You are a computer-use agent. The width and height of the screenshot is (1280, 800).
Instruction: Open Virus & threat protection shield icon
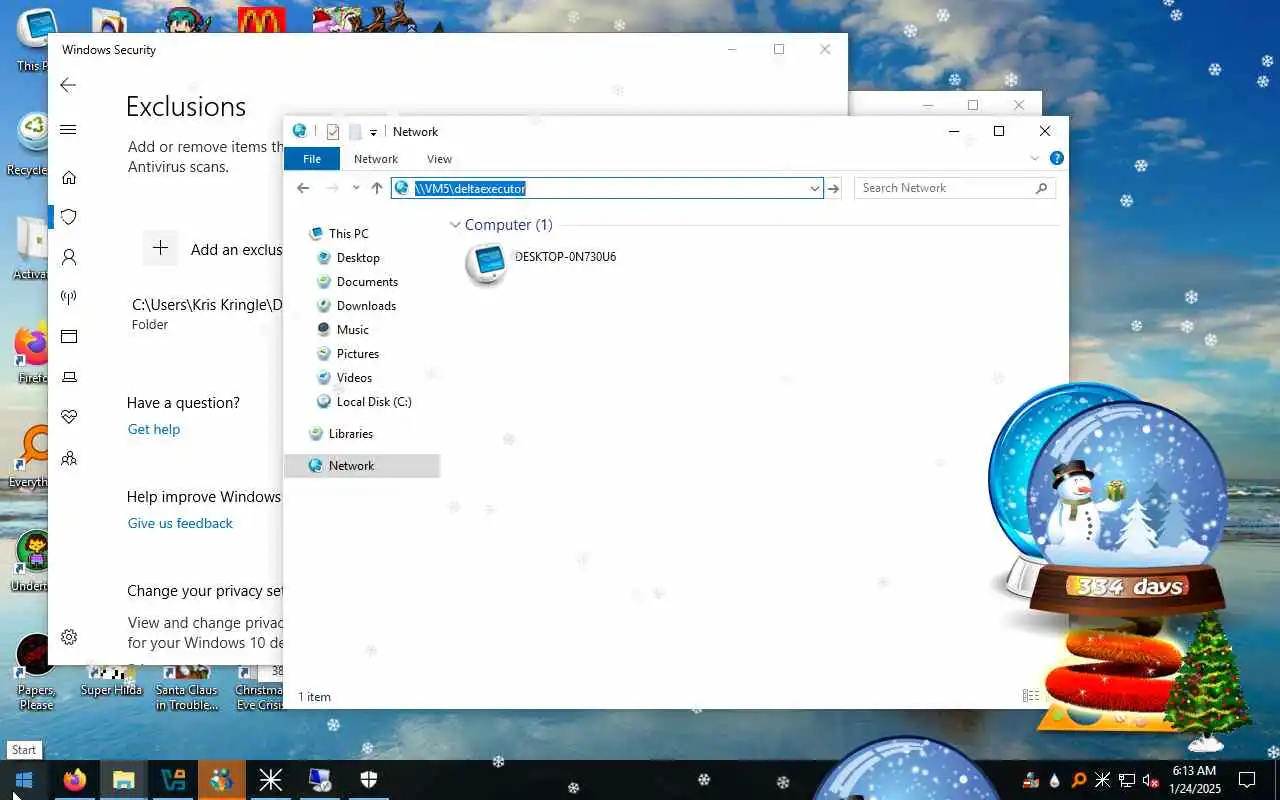[x=69, y=217]
